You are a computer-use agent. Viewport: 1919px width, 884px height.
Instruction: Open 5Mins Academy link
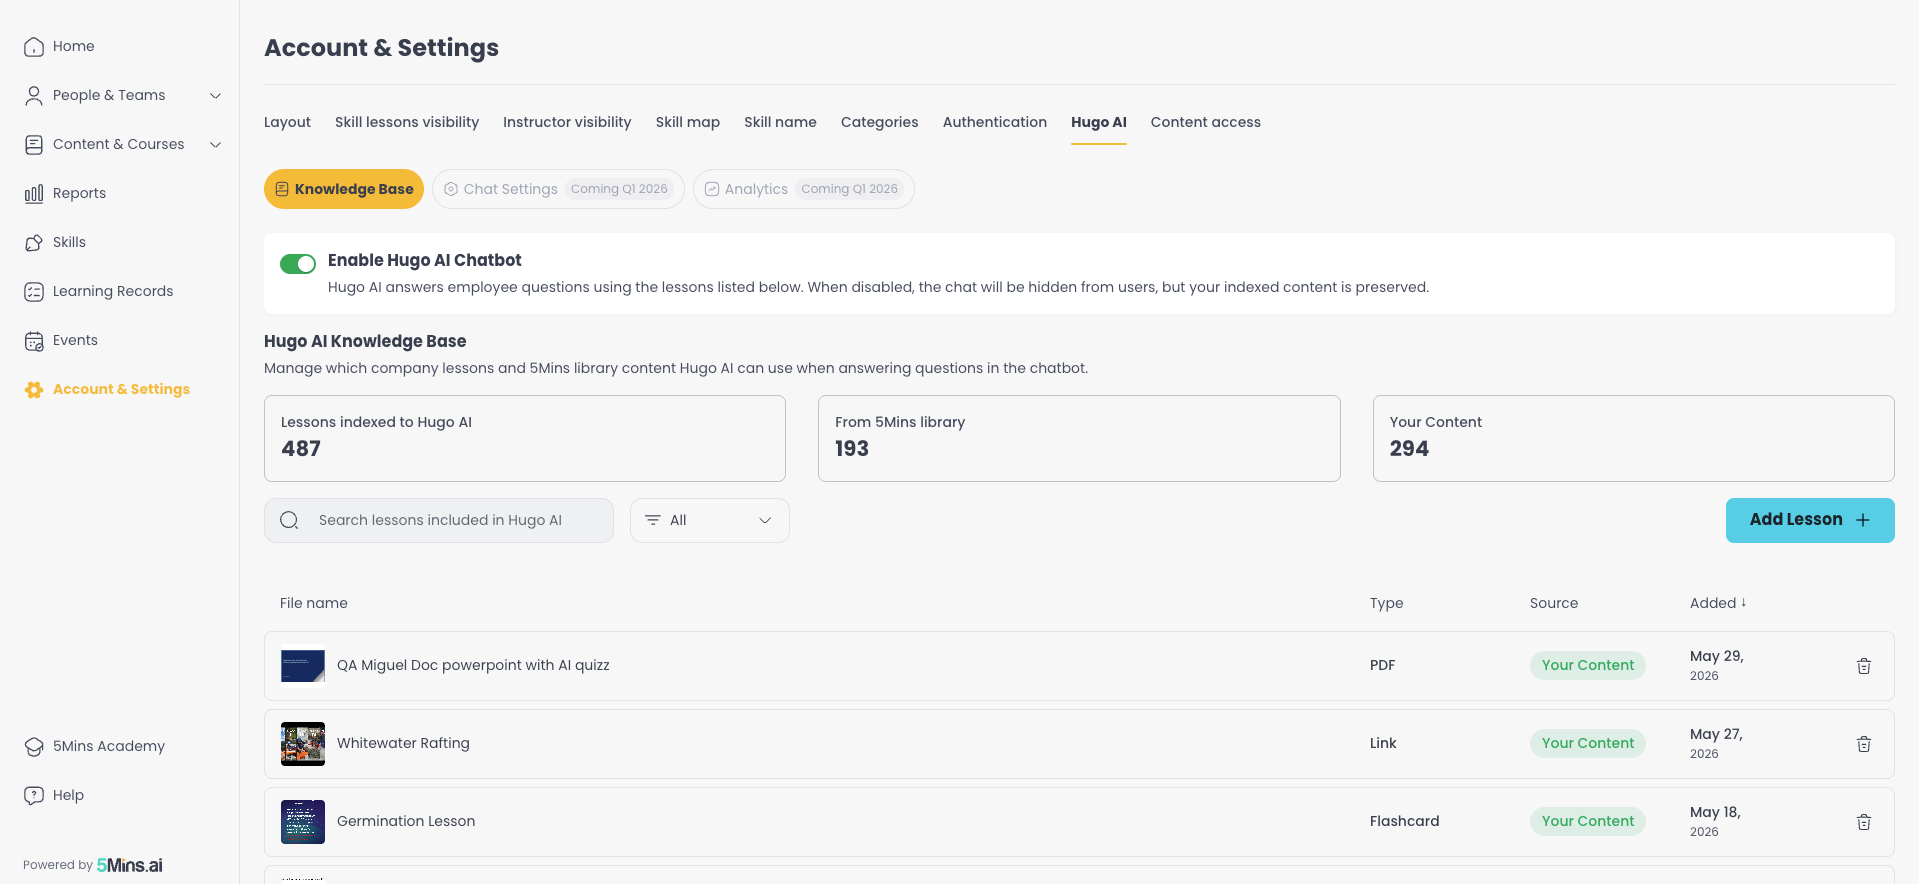coord(109,747)
